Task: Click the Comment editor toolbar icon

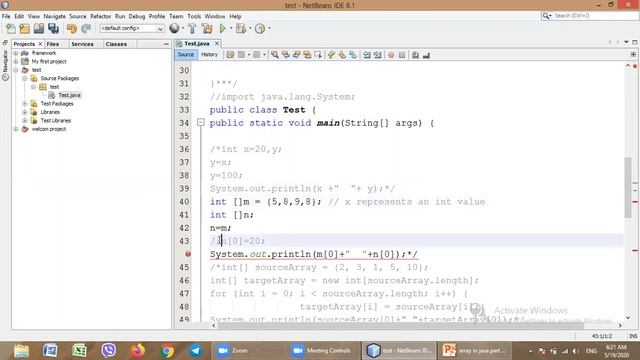Action: 415,55
